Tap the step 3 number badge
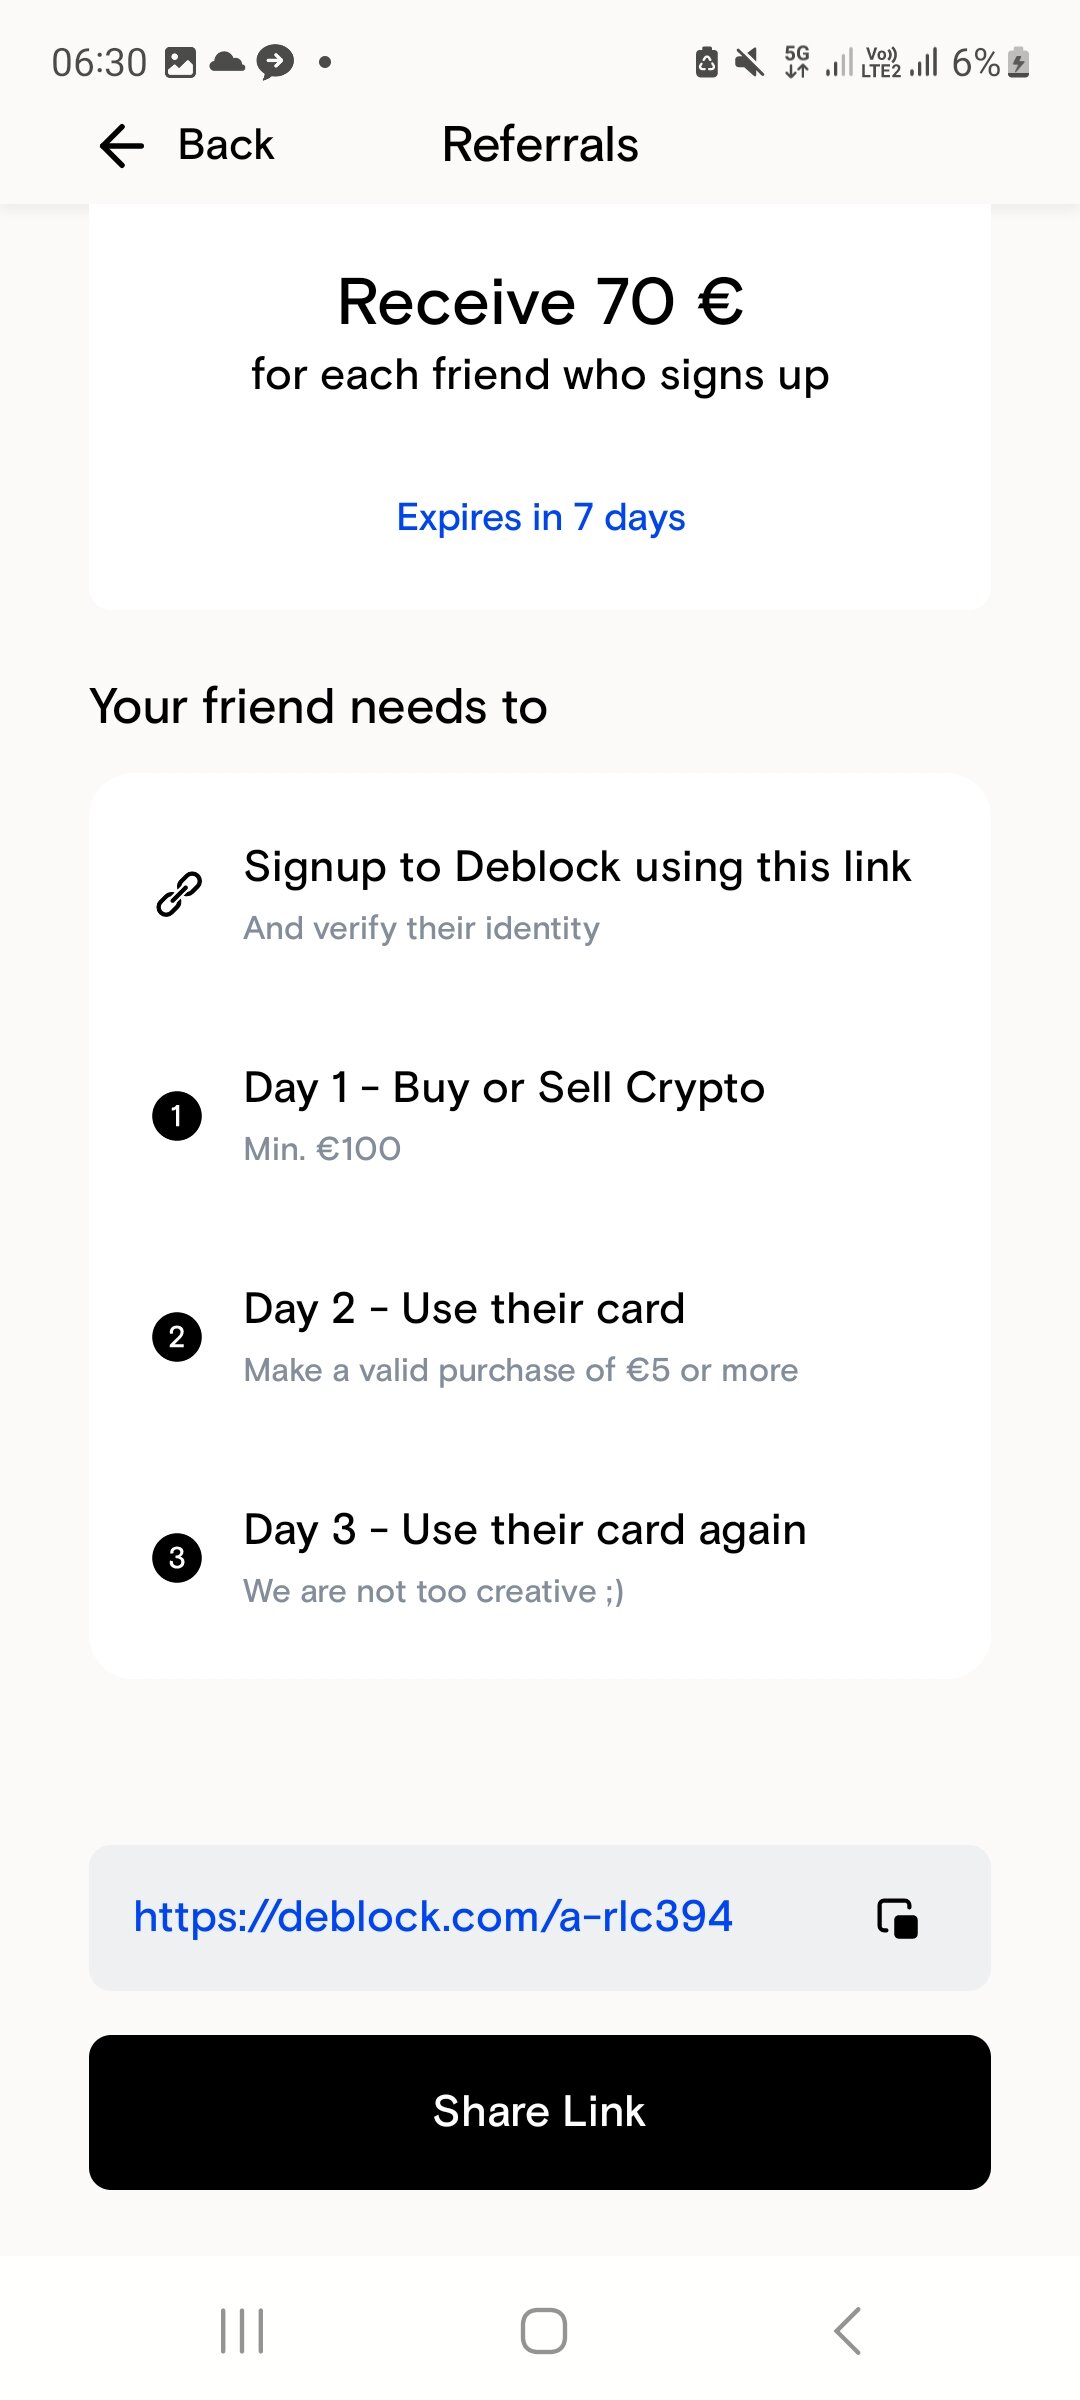The width and height of the screenshot is (1080, 2400). (177, 1557)
